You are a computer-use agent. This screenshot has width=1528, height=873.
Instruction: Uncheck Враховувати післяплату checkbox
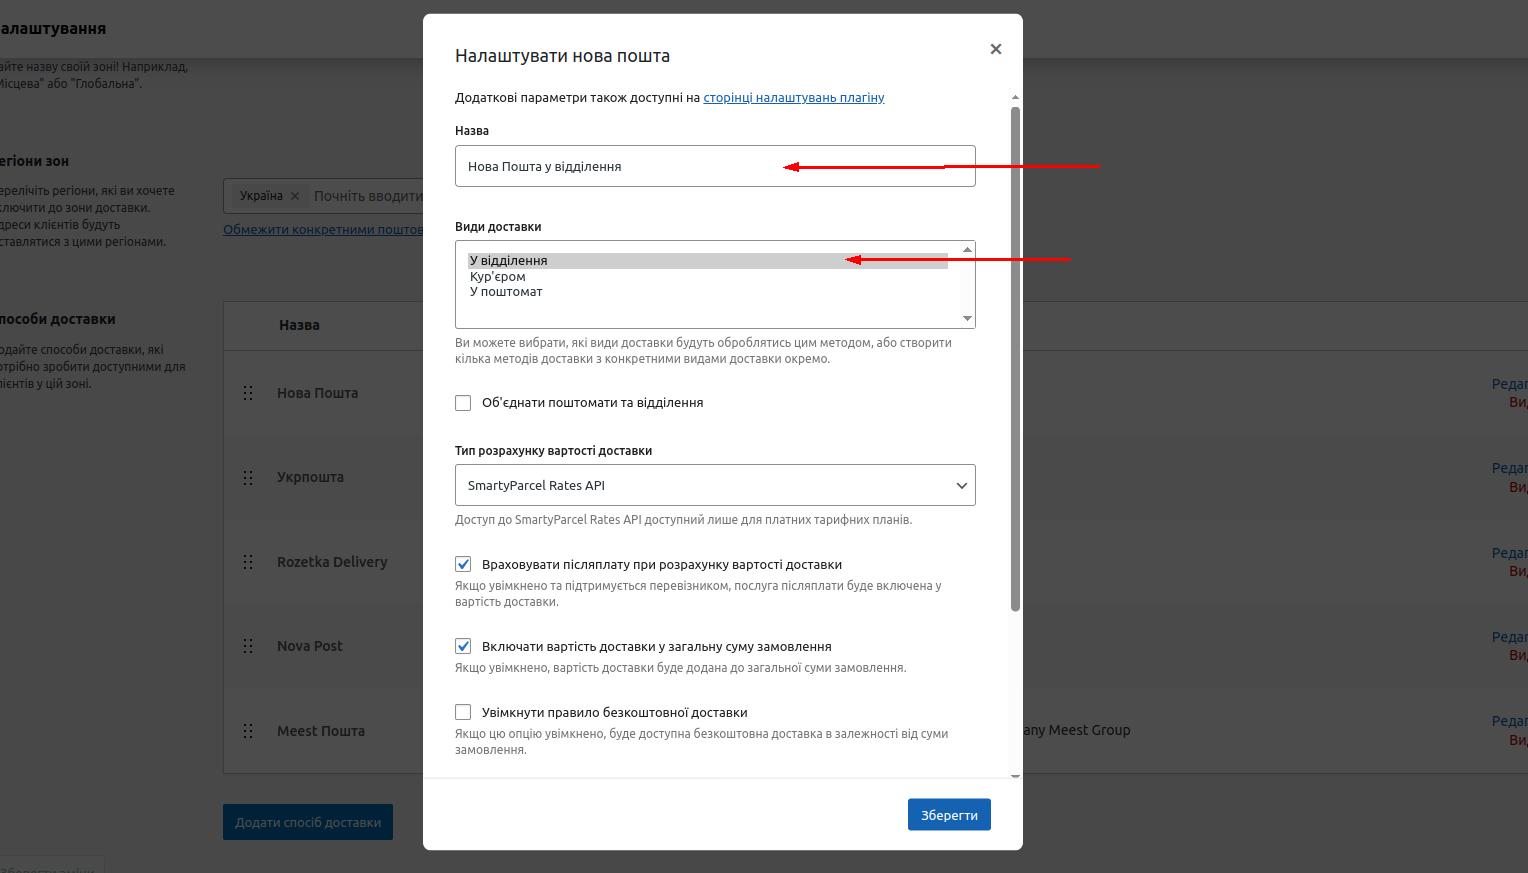point(463,565)
